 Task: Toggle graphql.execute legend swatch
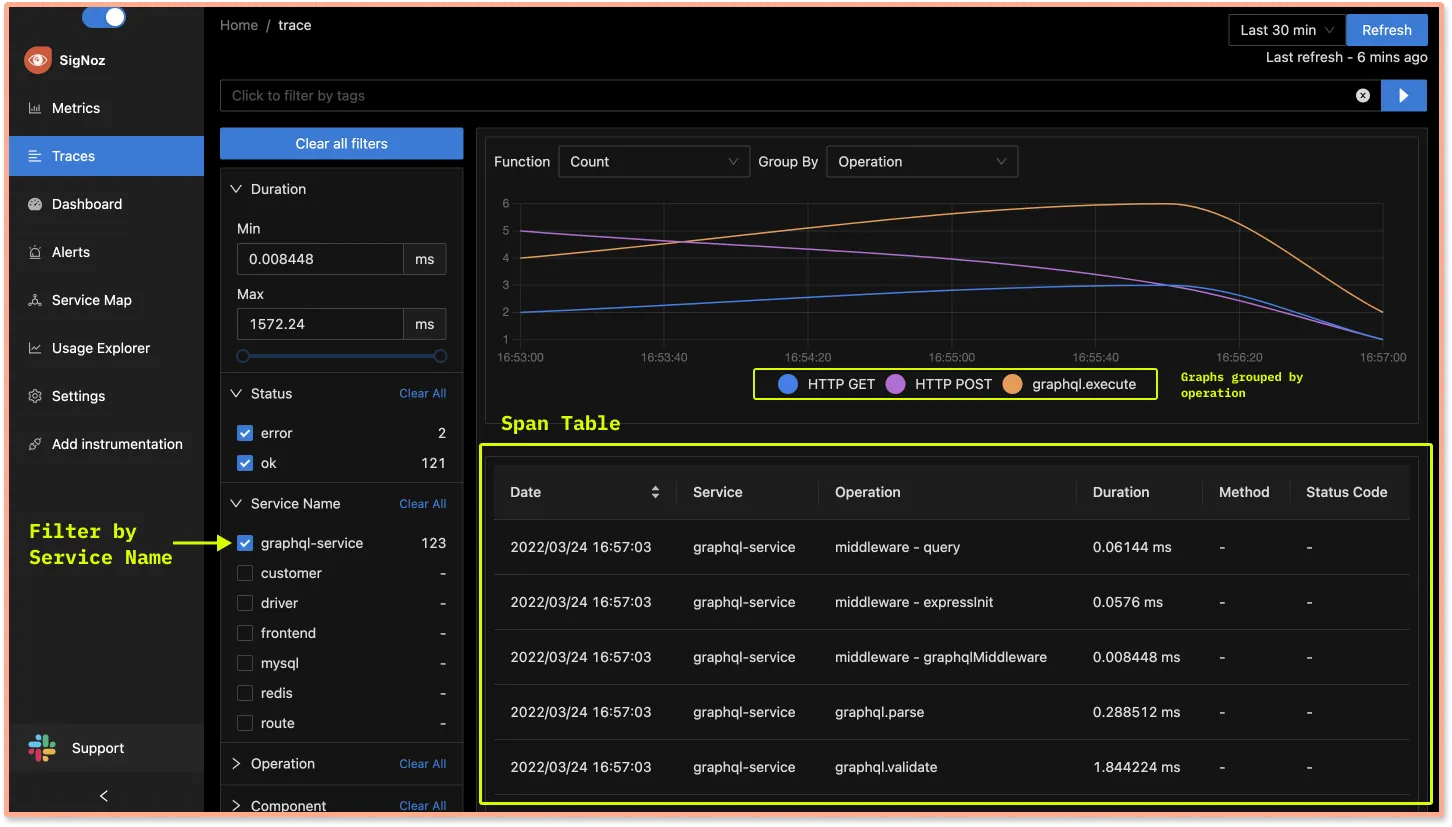pos(1012,384)
